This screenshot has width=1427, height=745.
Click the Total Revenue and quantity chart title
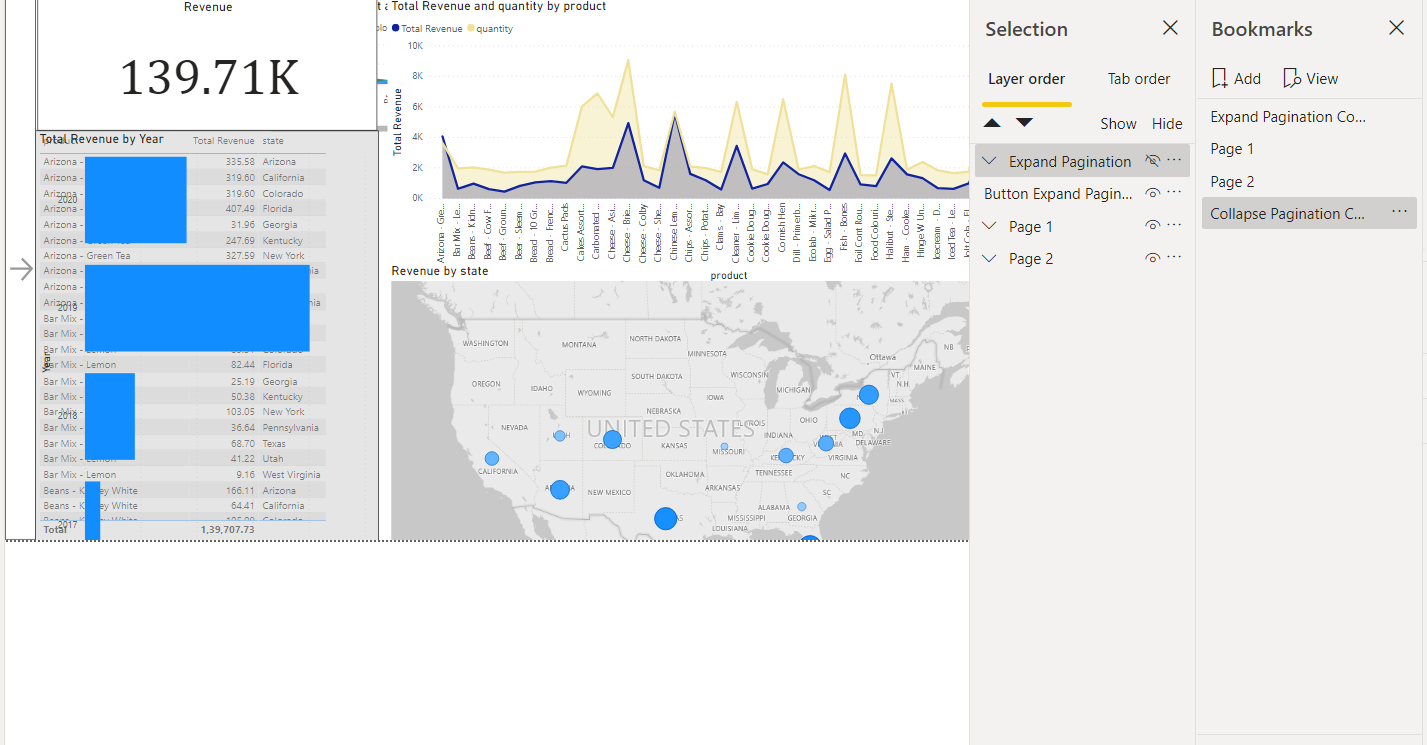click(x=499, y=6)
